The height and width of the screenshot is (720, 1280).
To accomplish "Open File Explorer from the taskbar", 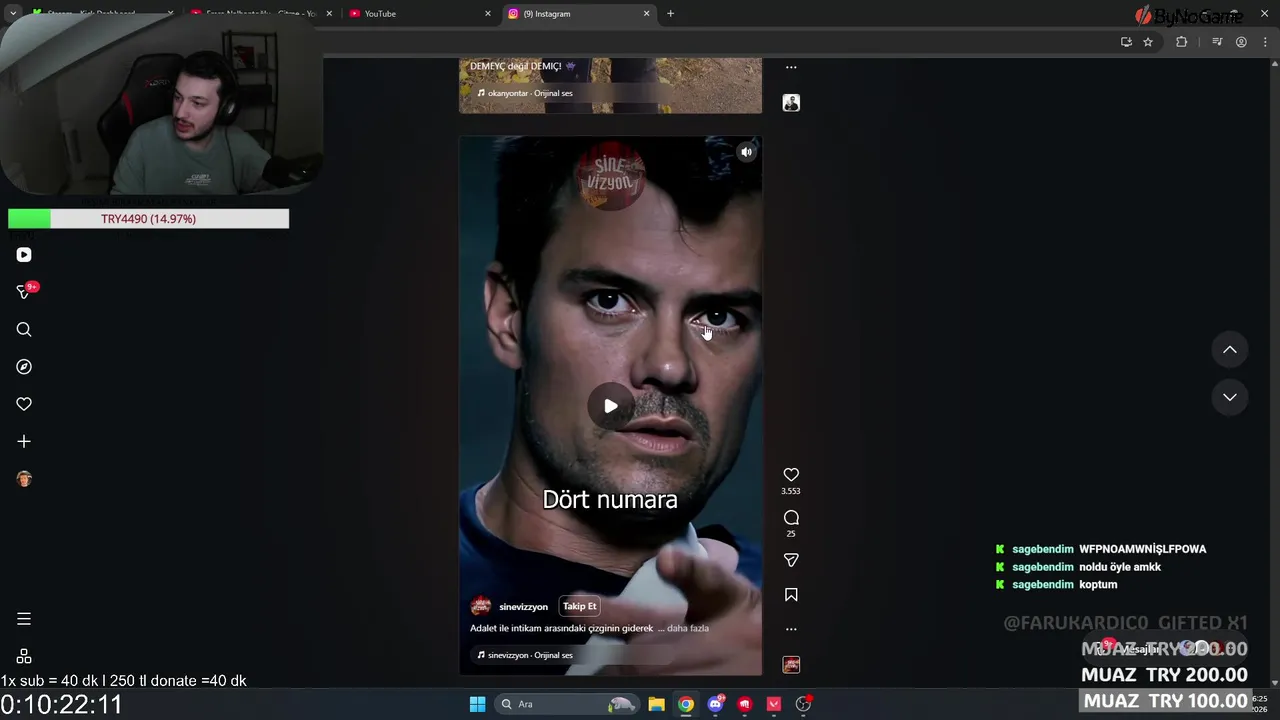I will coord(656,704).
